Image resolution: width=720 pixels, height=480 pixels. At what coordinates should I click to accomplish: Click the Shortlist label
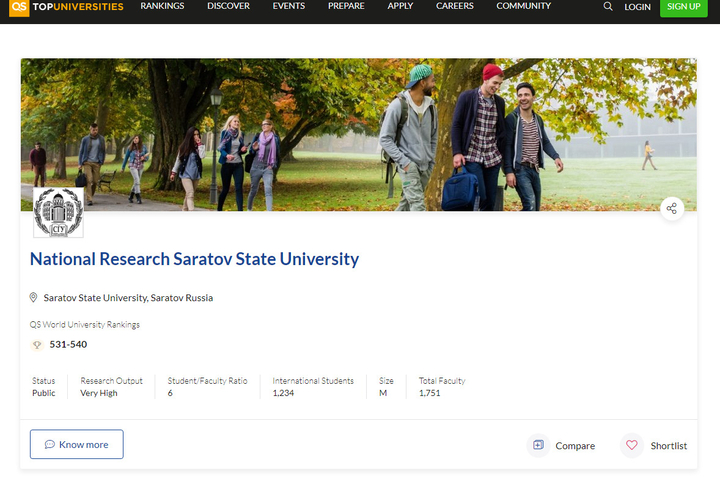[669, 446]
